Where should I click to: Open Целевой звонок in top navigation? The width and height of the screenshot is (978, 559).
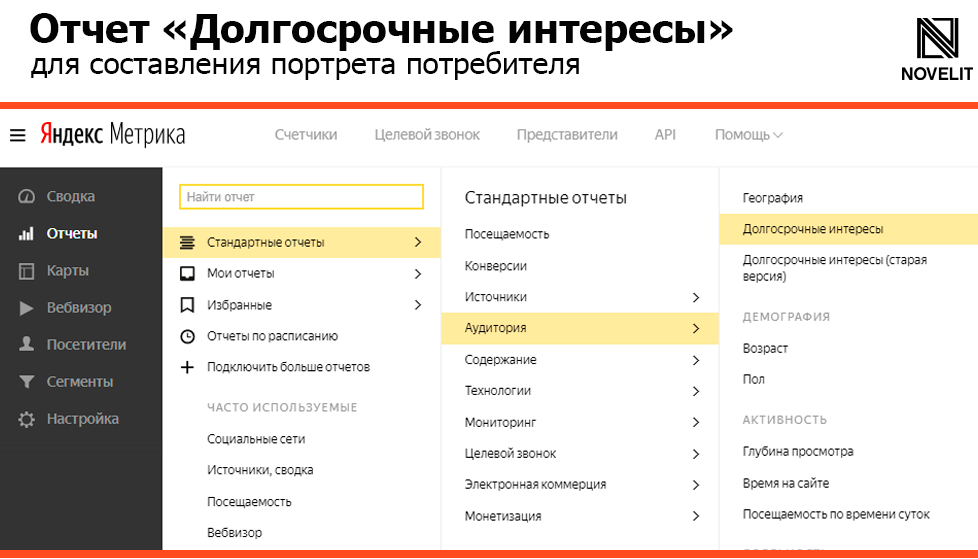tap(427, 135)
